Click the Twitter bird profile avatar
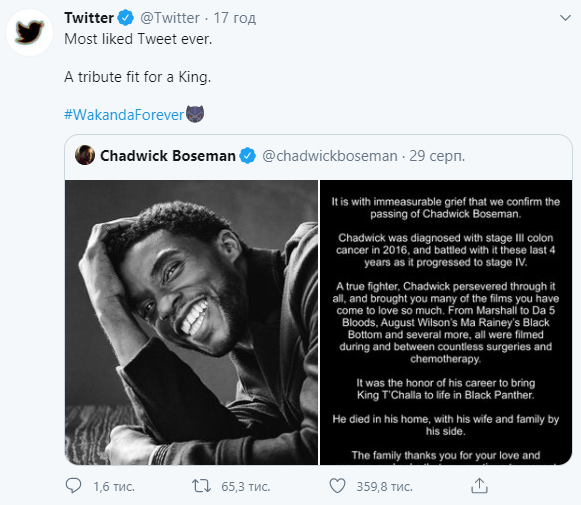The width and height of the screenshot is (581, 505). click(29, 33)
